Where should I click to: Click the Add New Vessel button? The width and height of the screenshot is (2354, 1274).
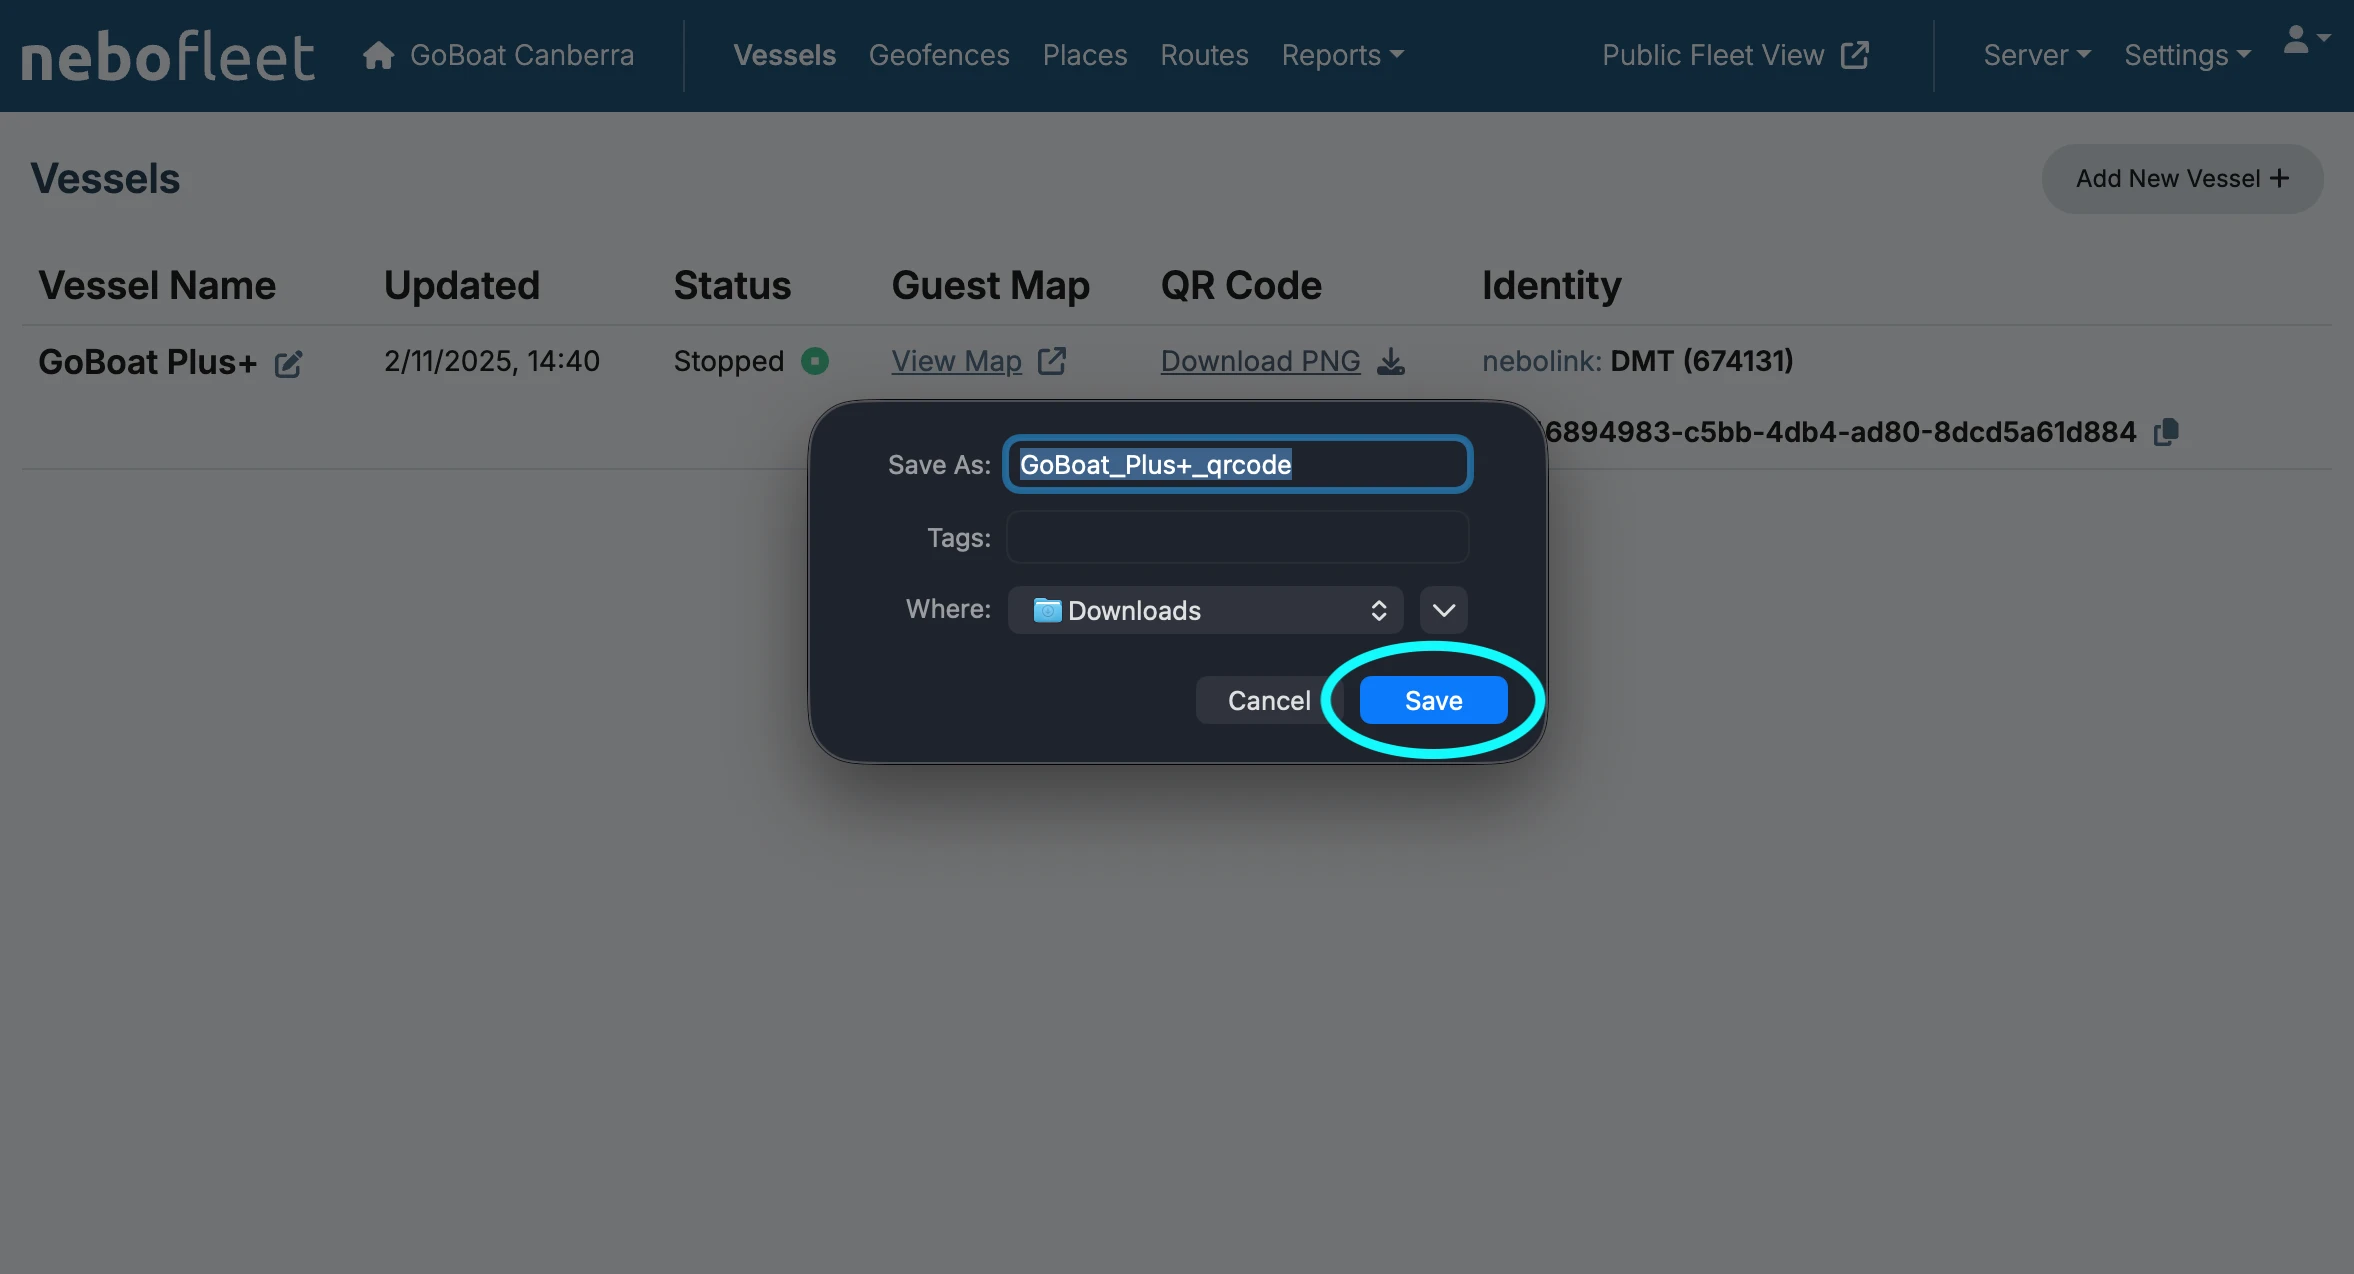coord(2182,178)
